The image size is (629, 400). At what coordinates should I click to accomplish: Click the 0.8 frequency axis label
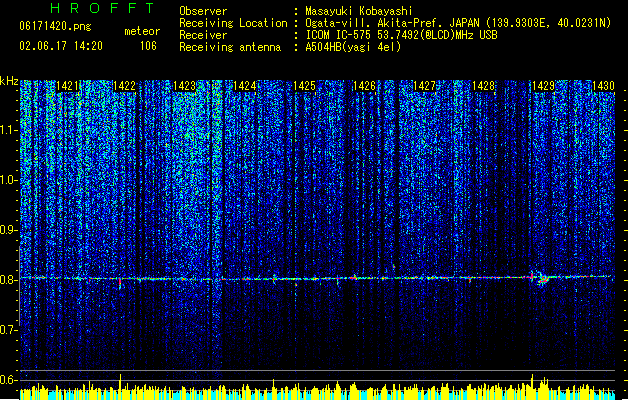tap(9, 280)
